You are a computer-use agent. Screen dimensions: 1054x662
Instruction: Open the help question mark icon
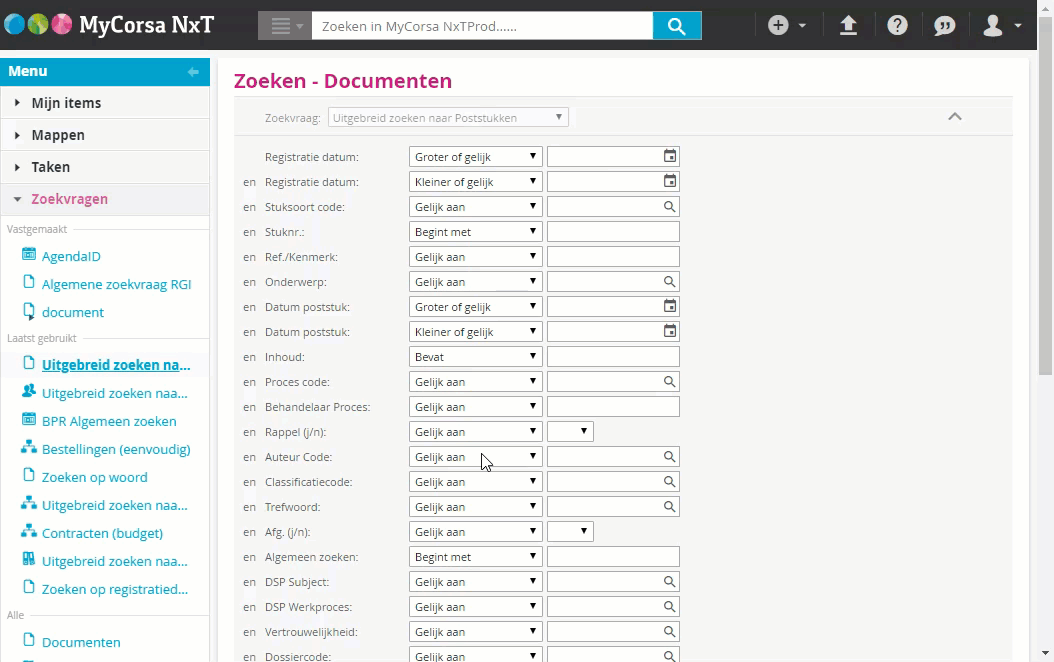pos(897,26)
